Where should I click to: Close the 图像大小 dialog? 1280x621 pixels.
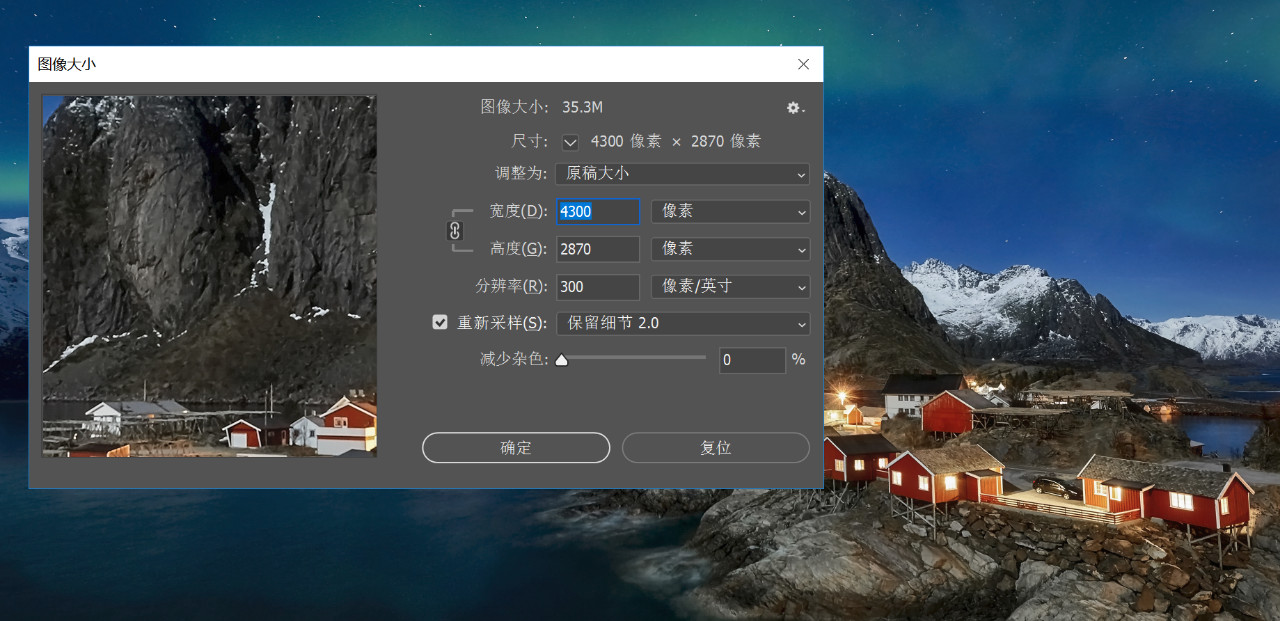click(x=803, y=64)
